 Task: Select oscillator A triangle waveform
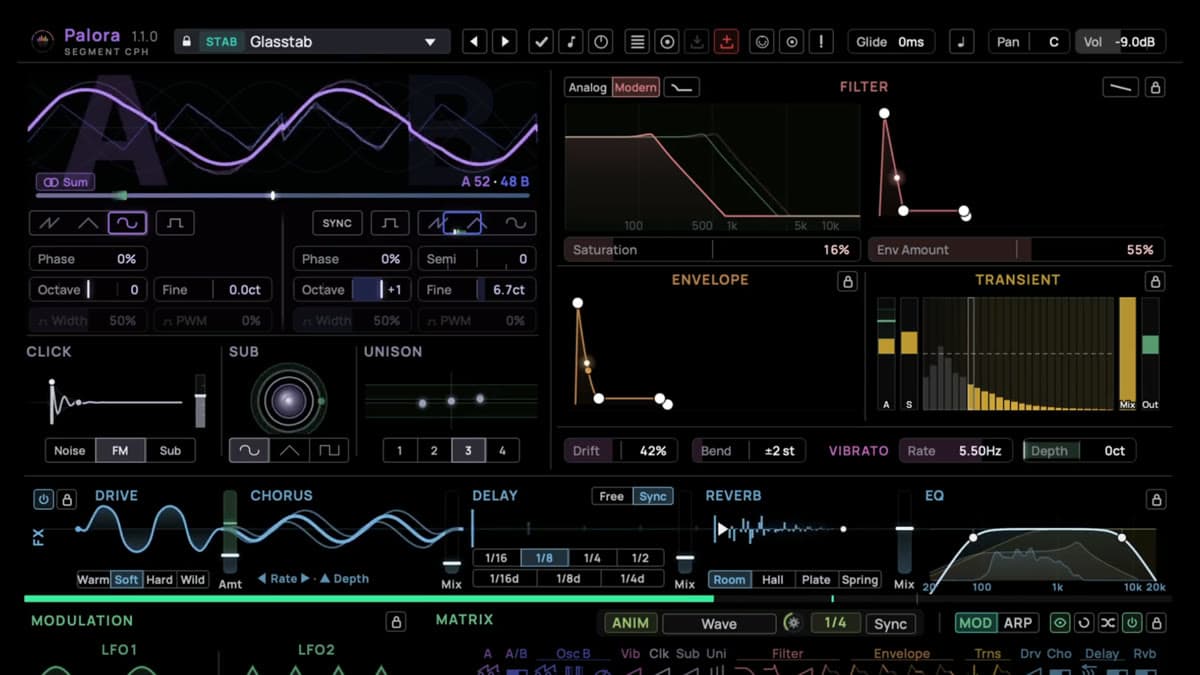88,223
